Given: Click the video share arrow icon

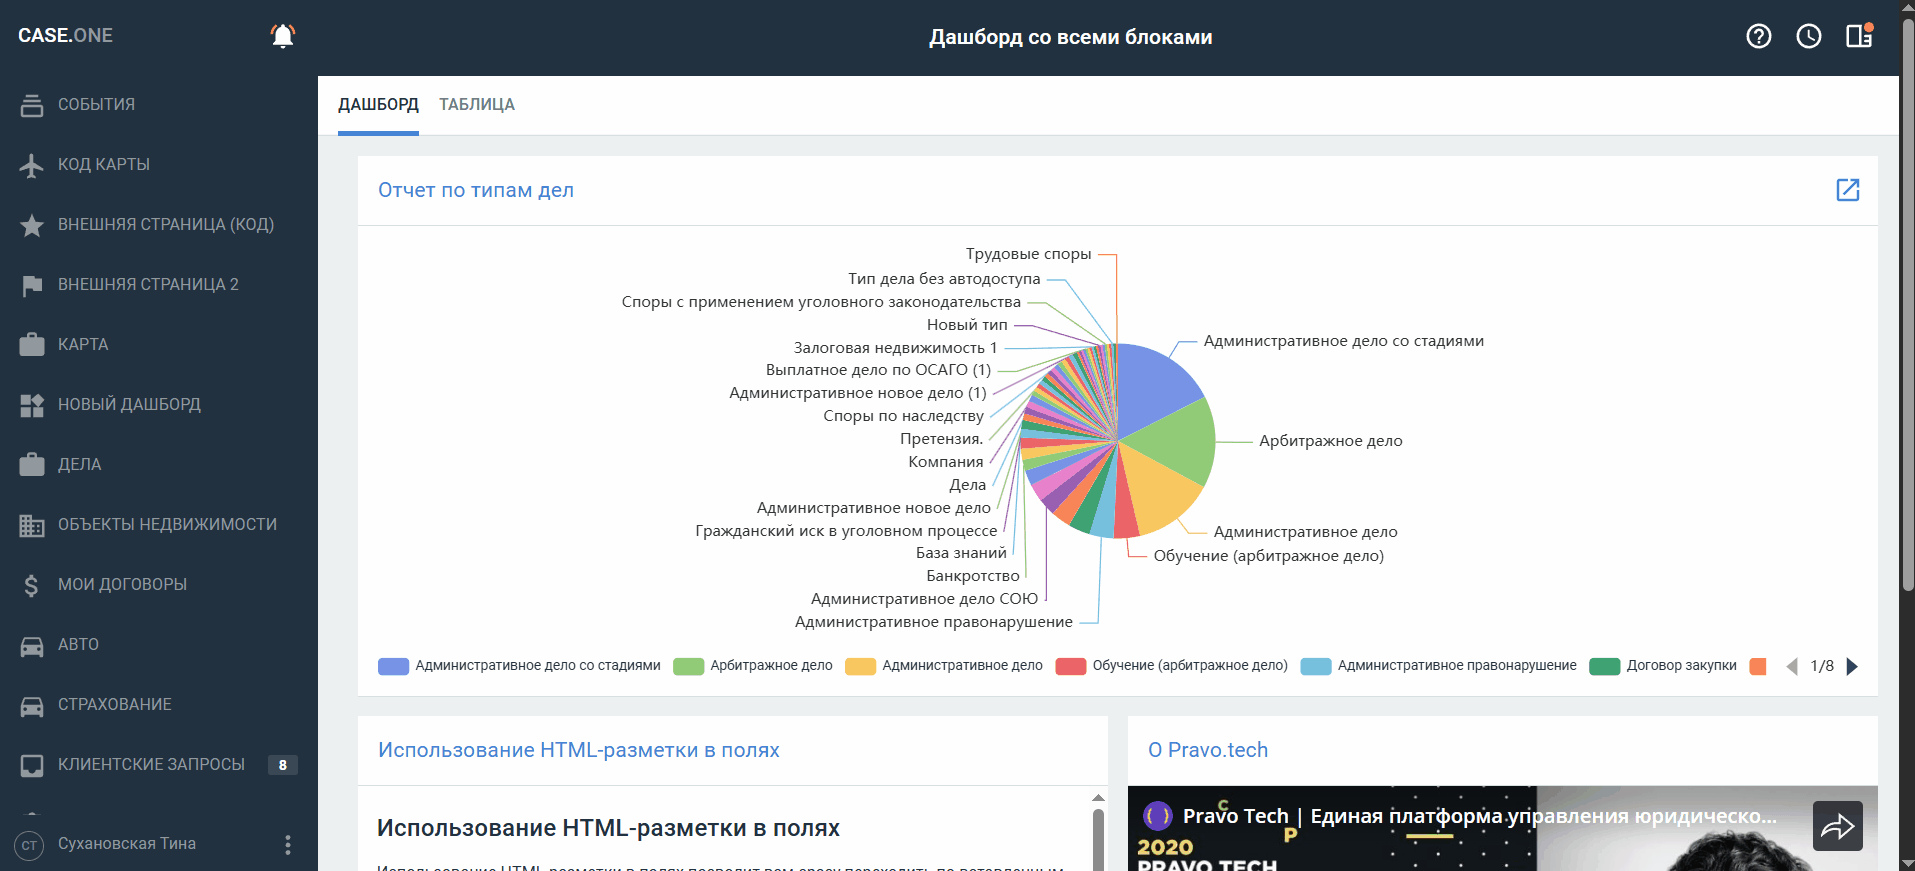Looking at the screenshot, I should click(1838, 826).
